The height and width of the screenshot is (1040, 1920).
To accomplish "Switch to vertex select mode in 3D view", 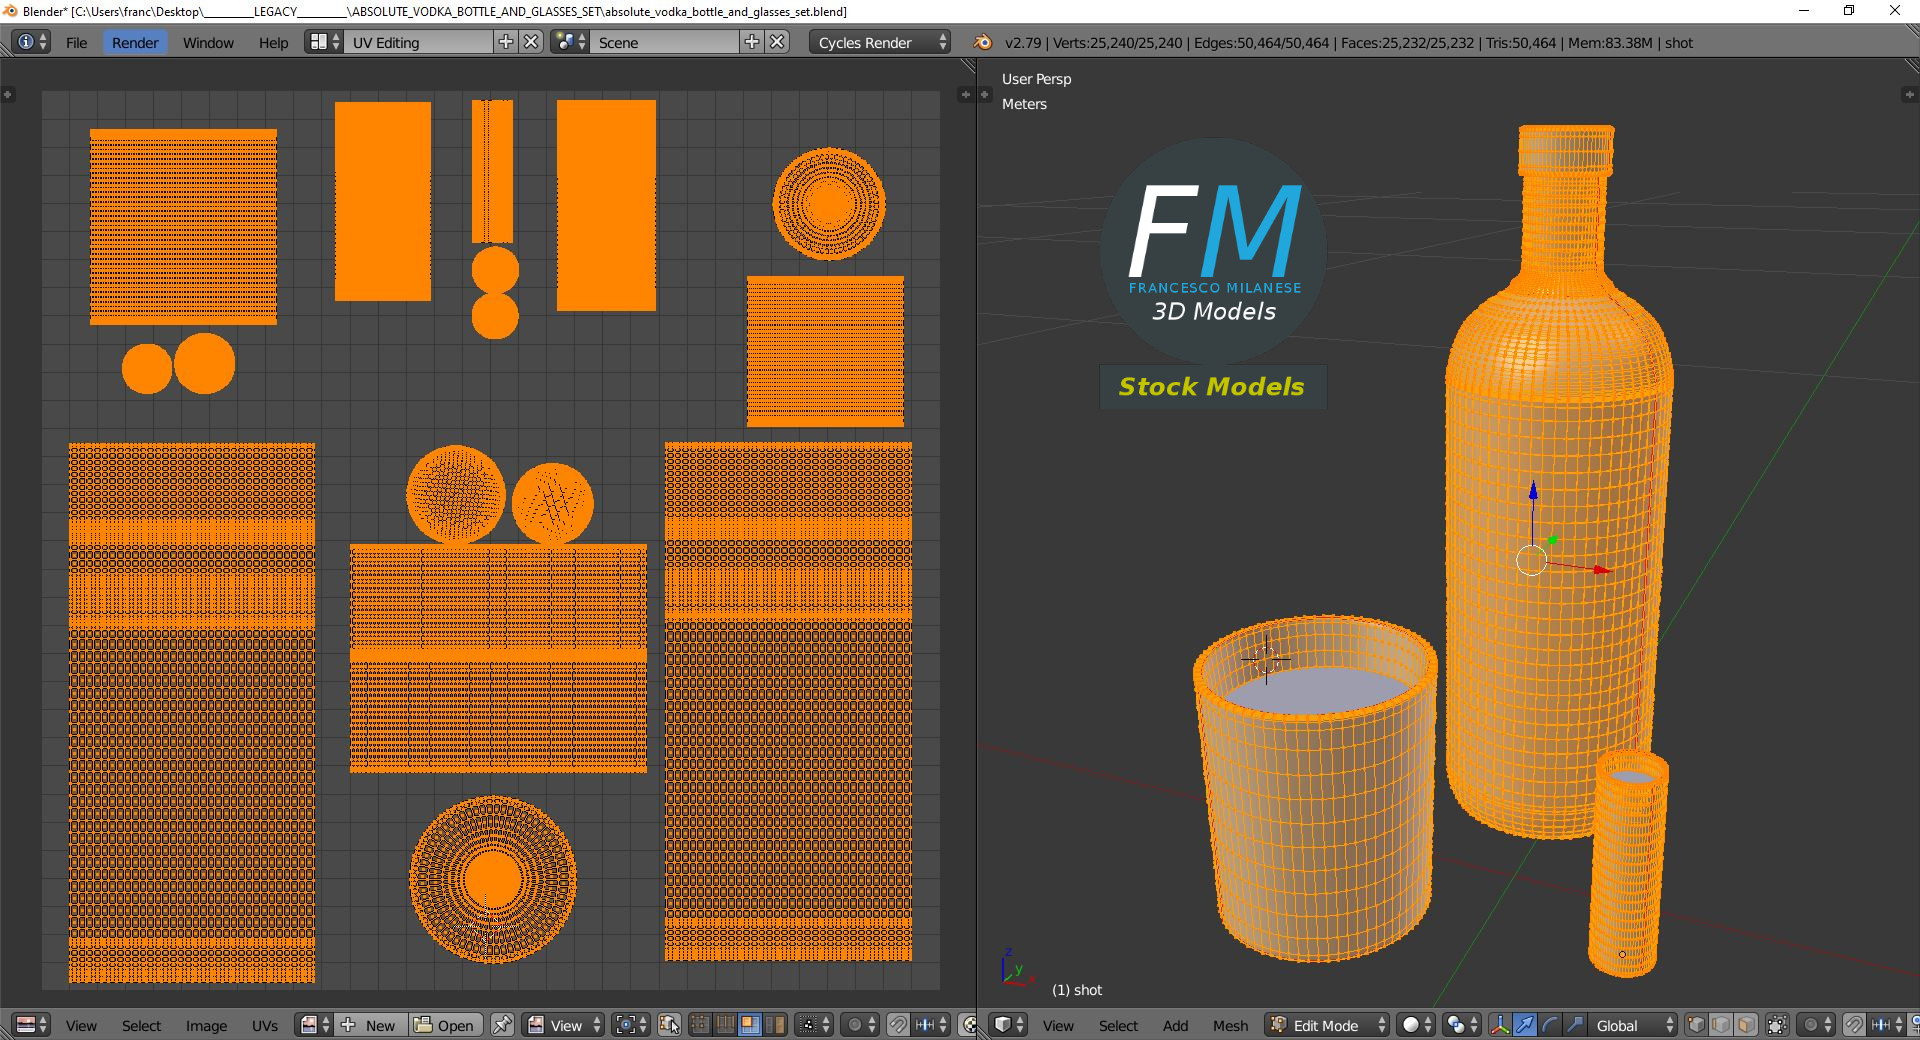I will (1696, 1025).
